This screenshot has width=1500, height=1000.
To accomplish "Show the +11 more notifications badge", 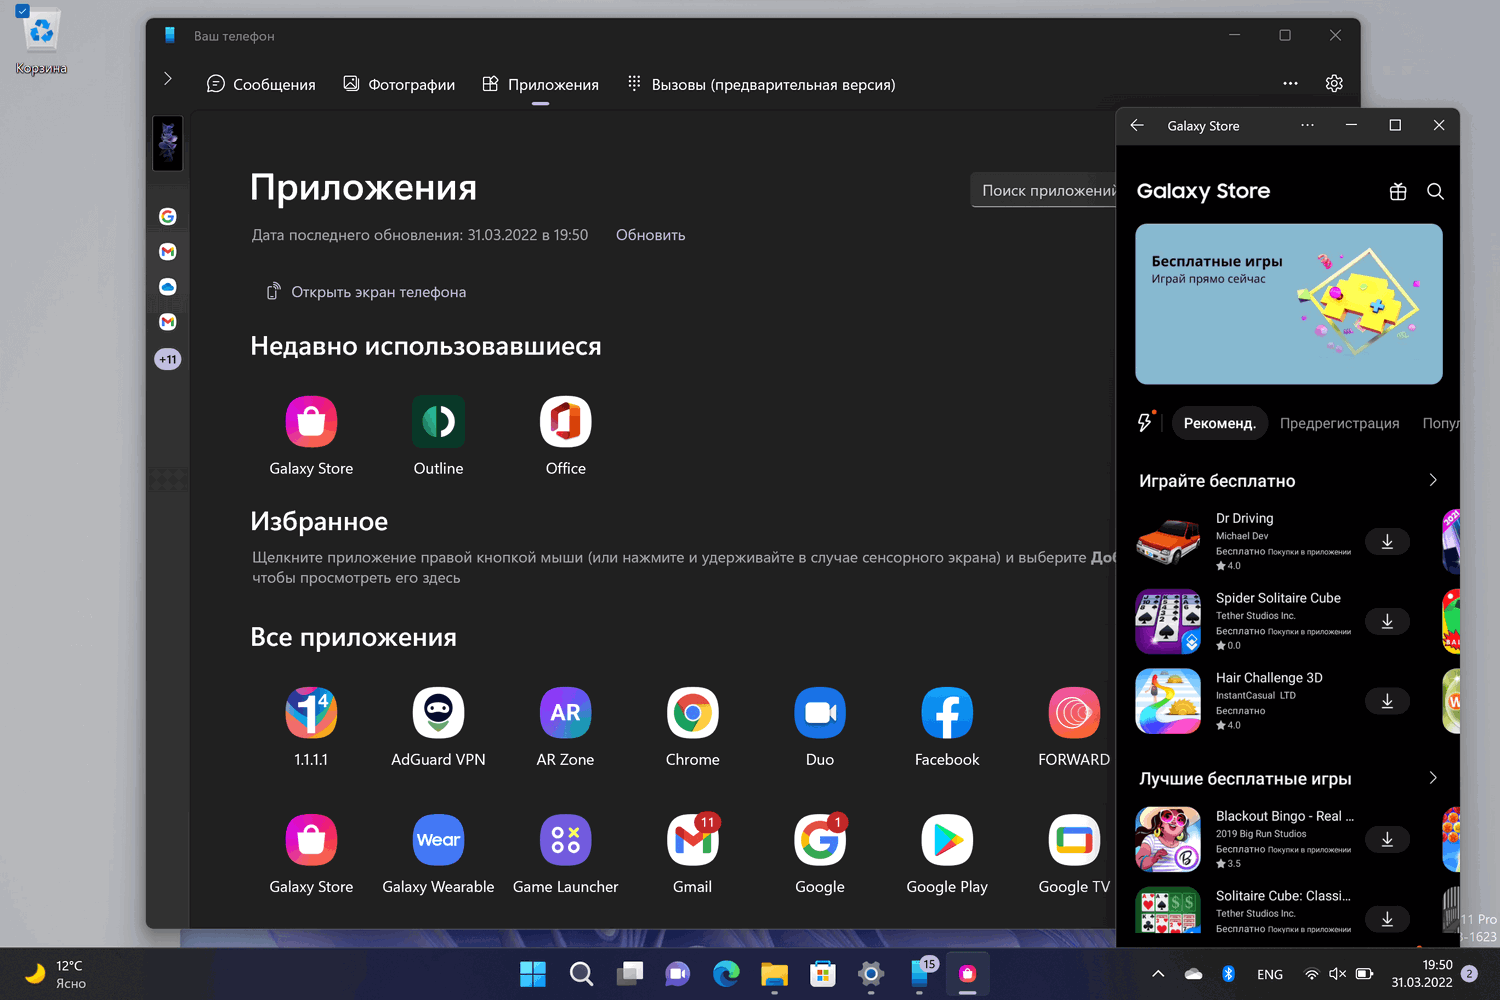I will click(x=168, y=359).
